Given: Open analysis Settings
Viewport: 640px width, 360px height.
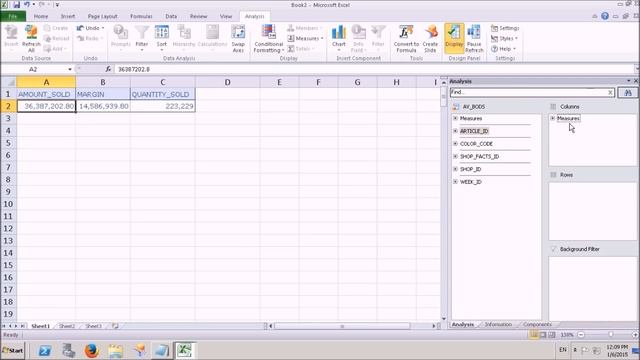Looking at the screenshot, I should click(x=505, y=28).
